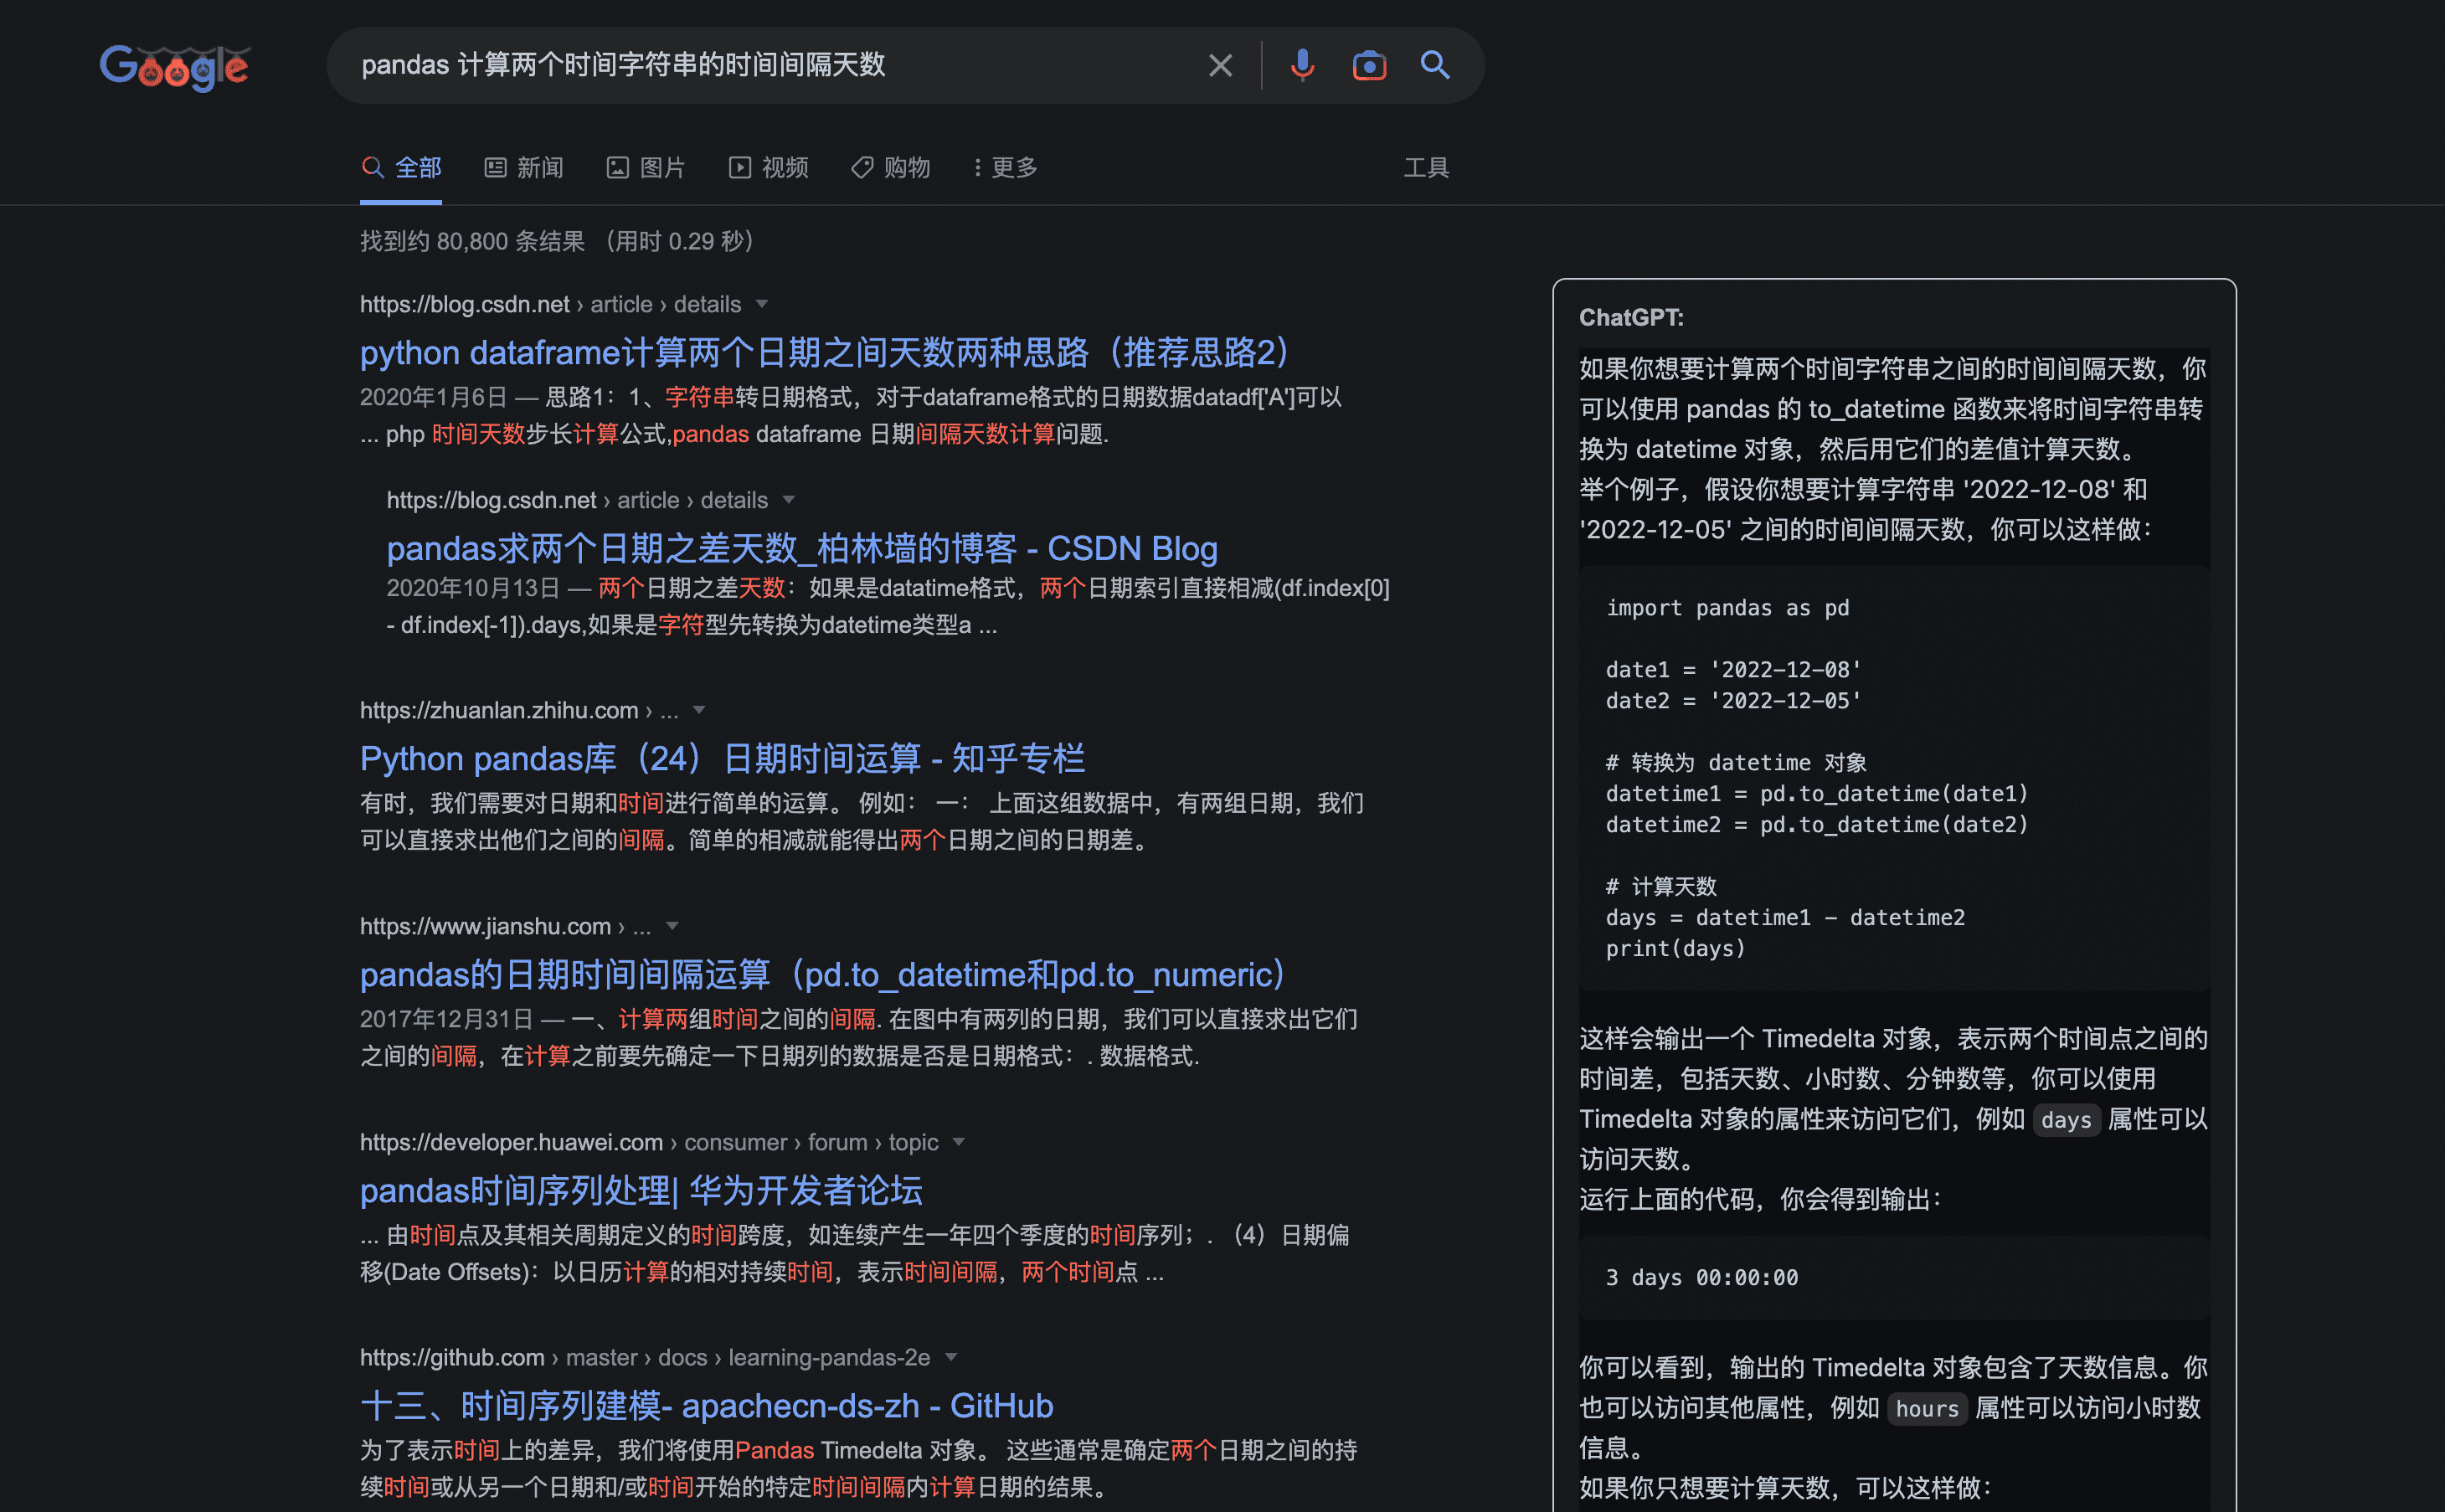Click the ChatGPT: panel heading
Viewport: 2445px width, 1512px height.
[1631, 317]
